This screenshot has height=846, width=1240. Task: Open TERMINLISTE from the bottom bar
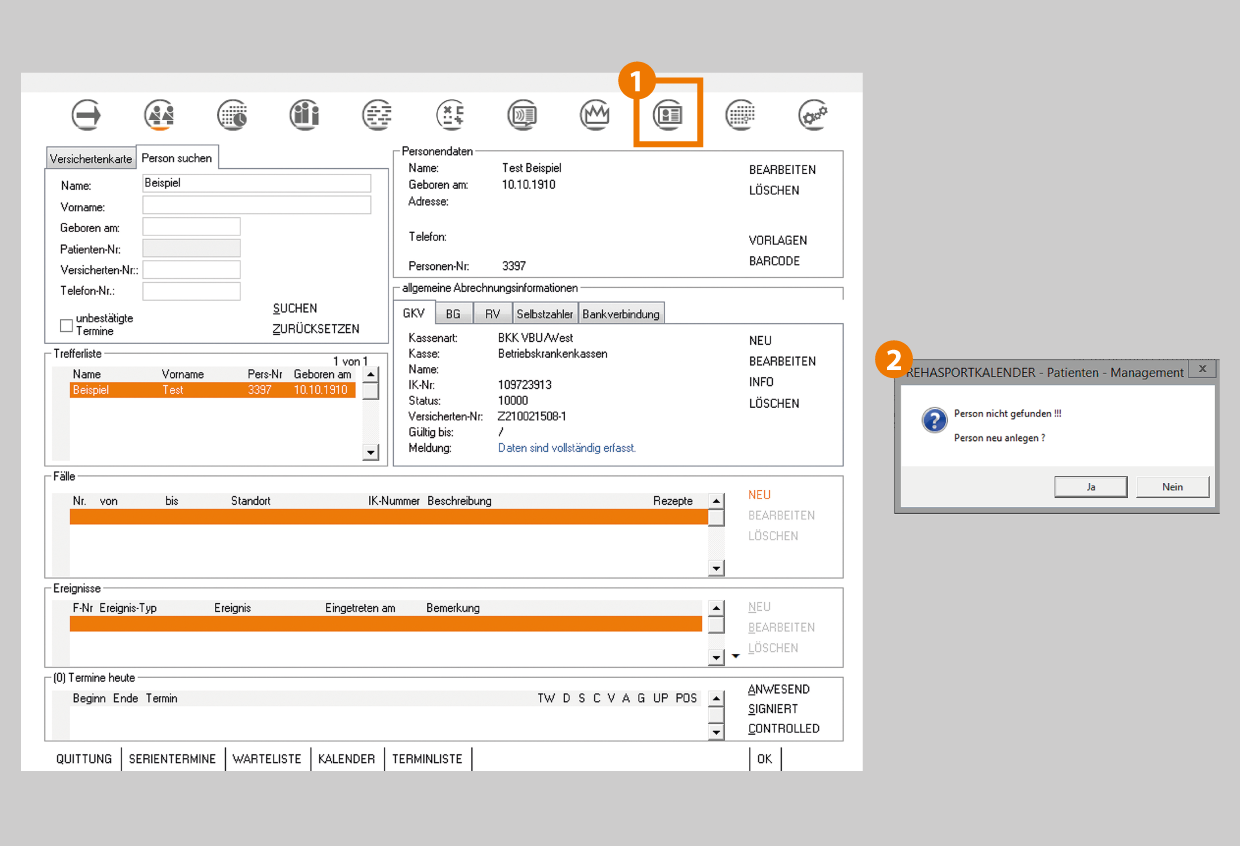(427, 759)
